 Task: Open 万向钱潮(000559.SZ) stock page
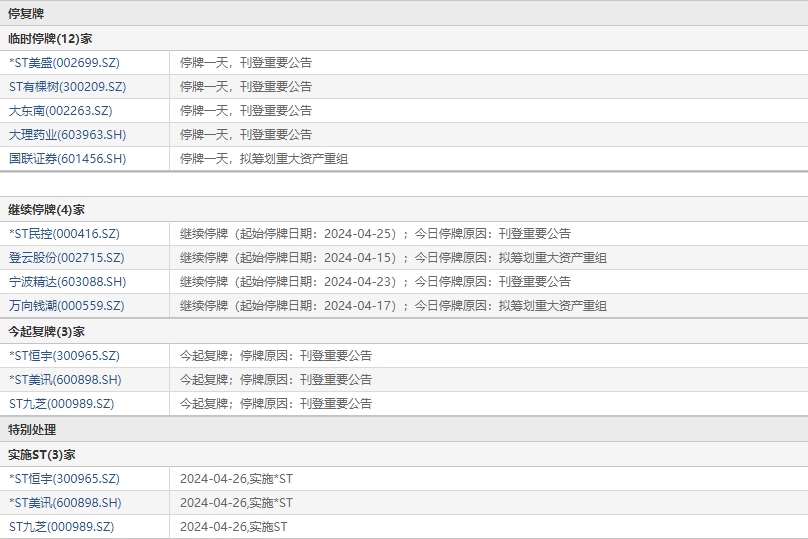point(67,305)
